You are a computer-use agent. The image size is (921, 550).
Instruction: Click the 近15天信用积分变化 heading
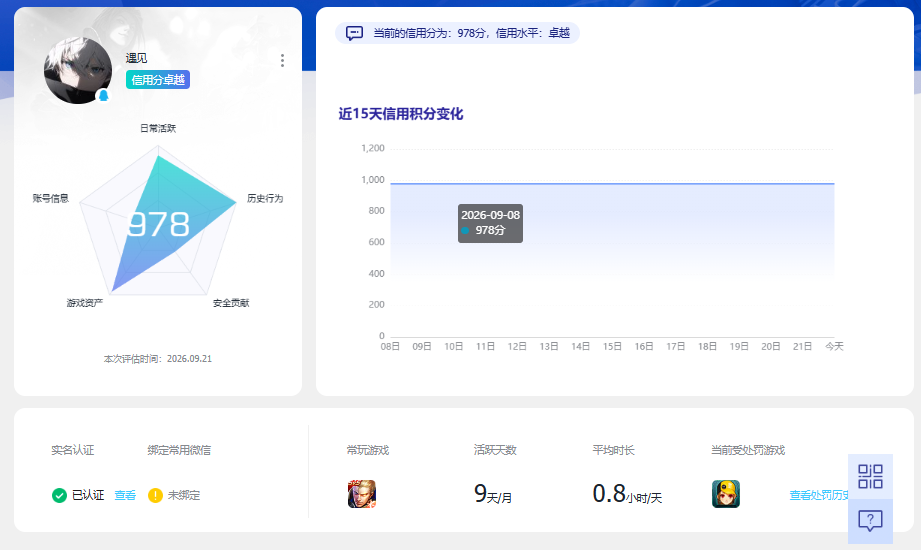401,114
